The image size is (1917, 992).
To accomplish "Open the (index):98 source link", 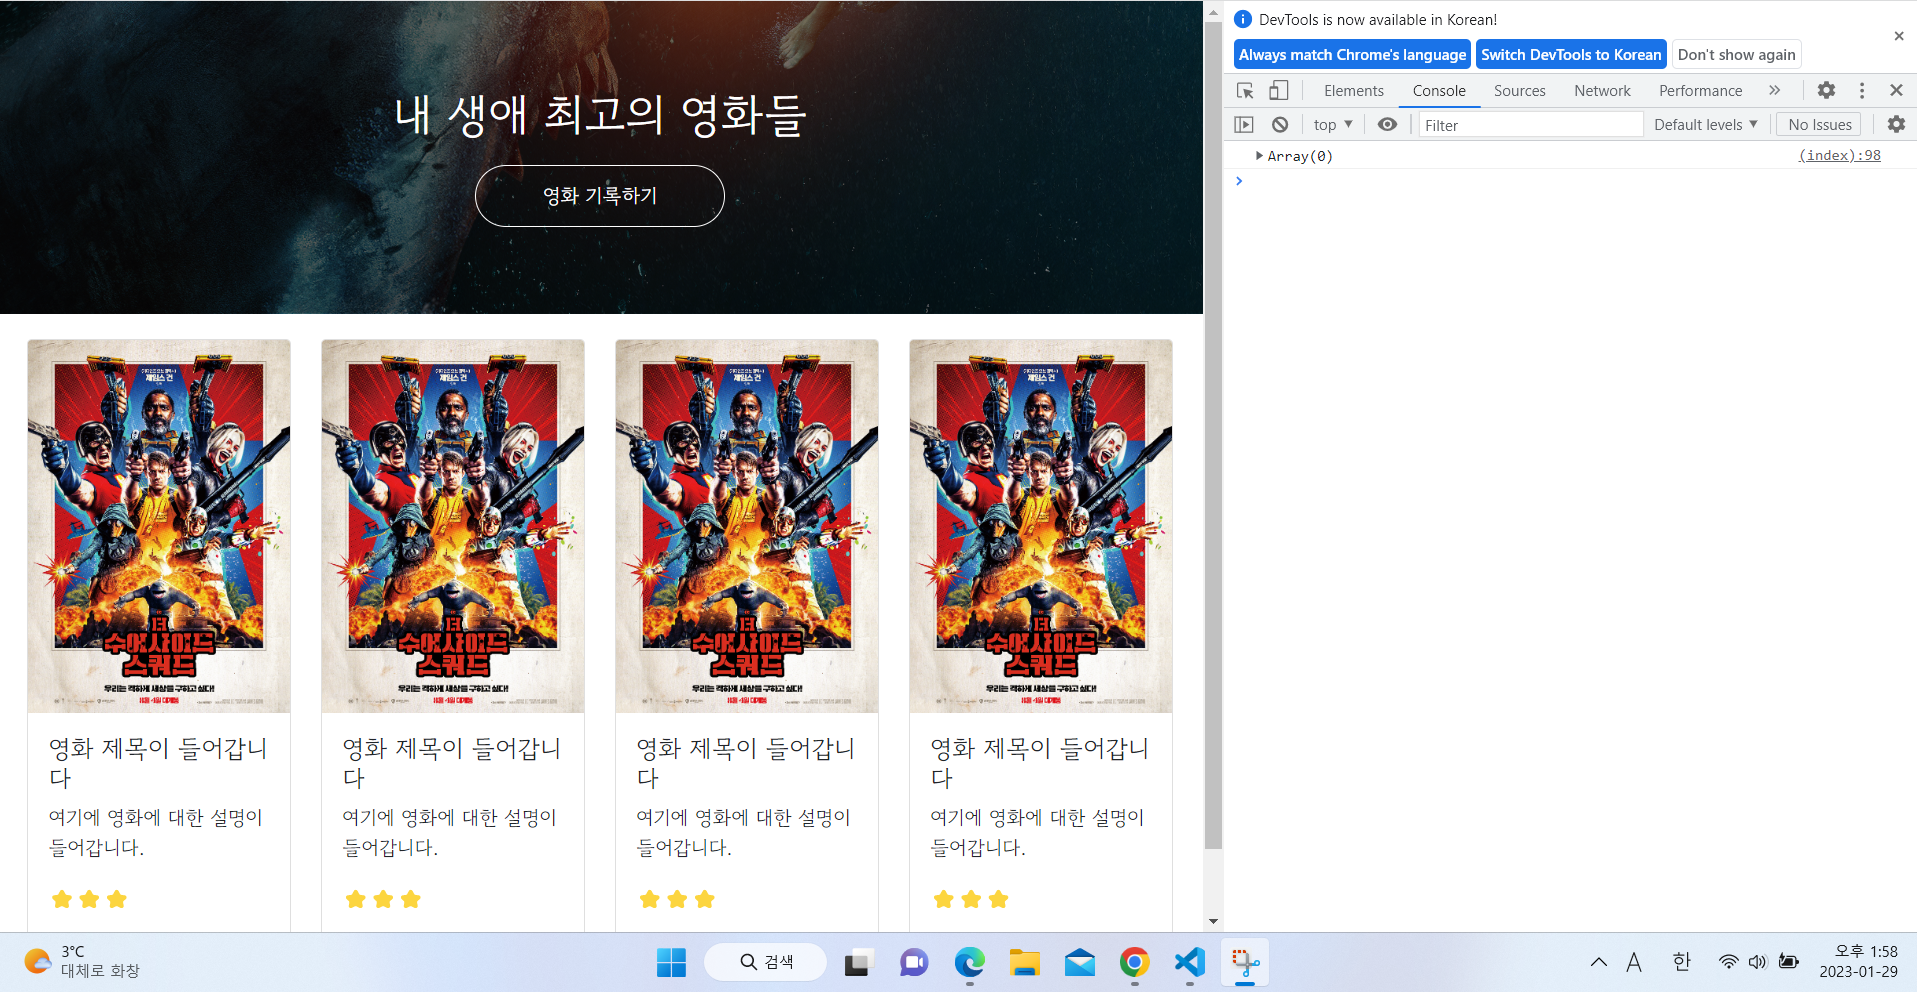I will [x=1839, y=155].
